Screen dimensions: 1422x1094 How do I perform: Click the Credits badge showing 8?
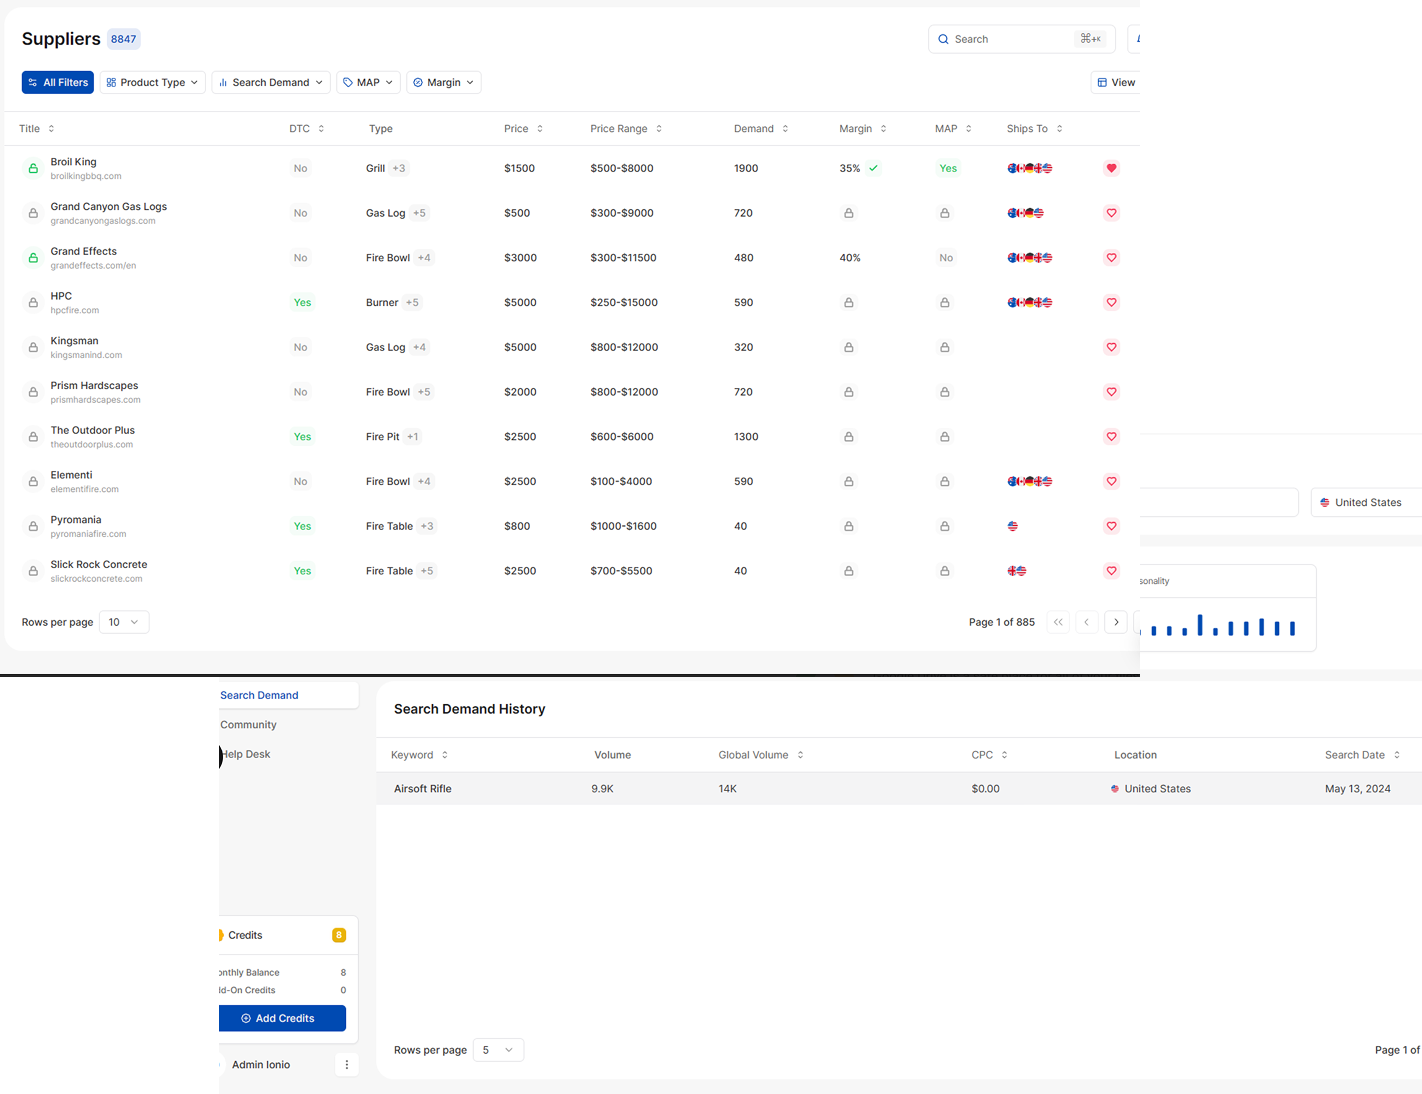pyautogui.click(x=339, y=935)
